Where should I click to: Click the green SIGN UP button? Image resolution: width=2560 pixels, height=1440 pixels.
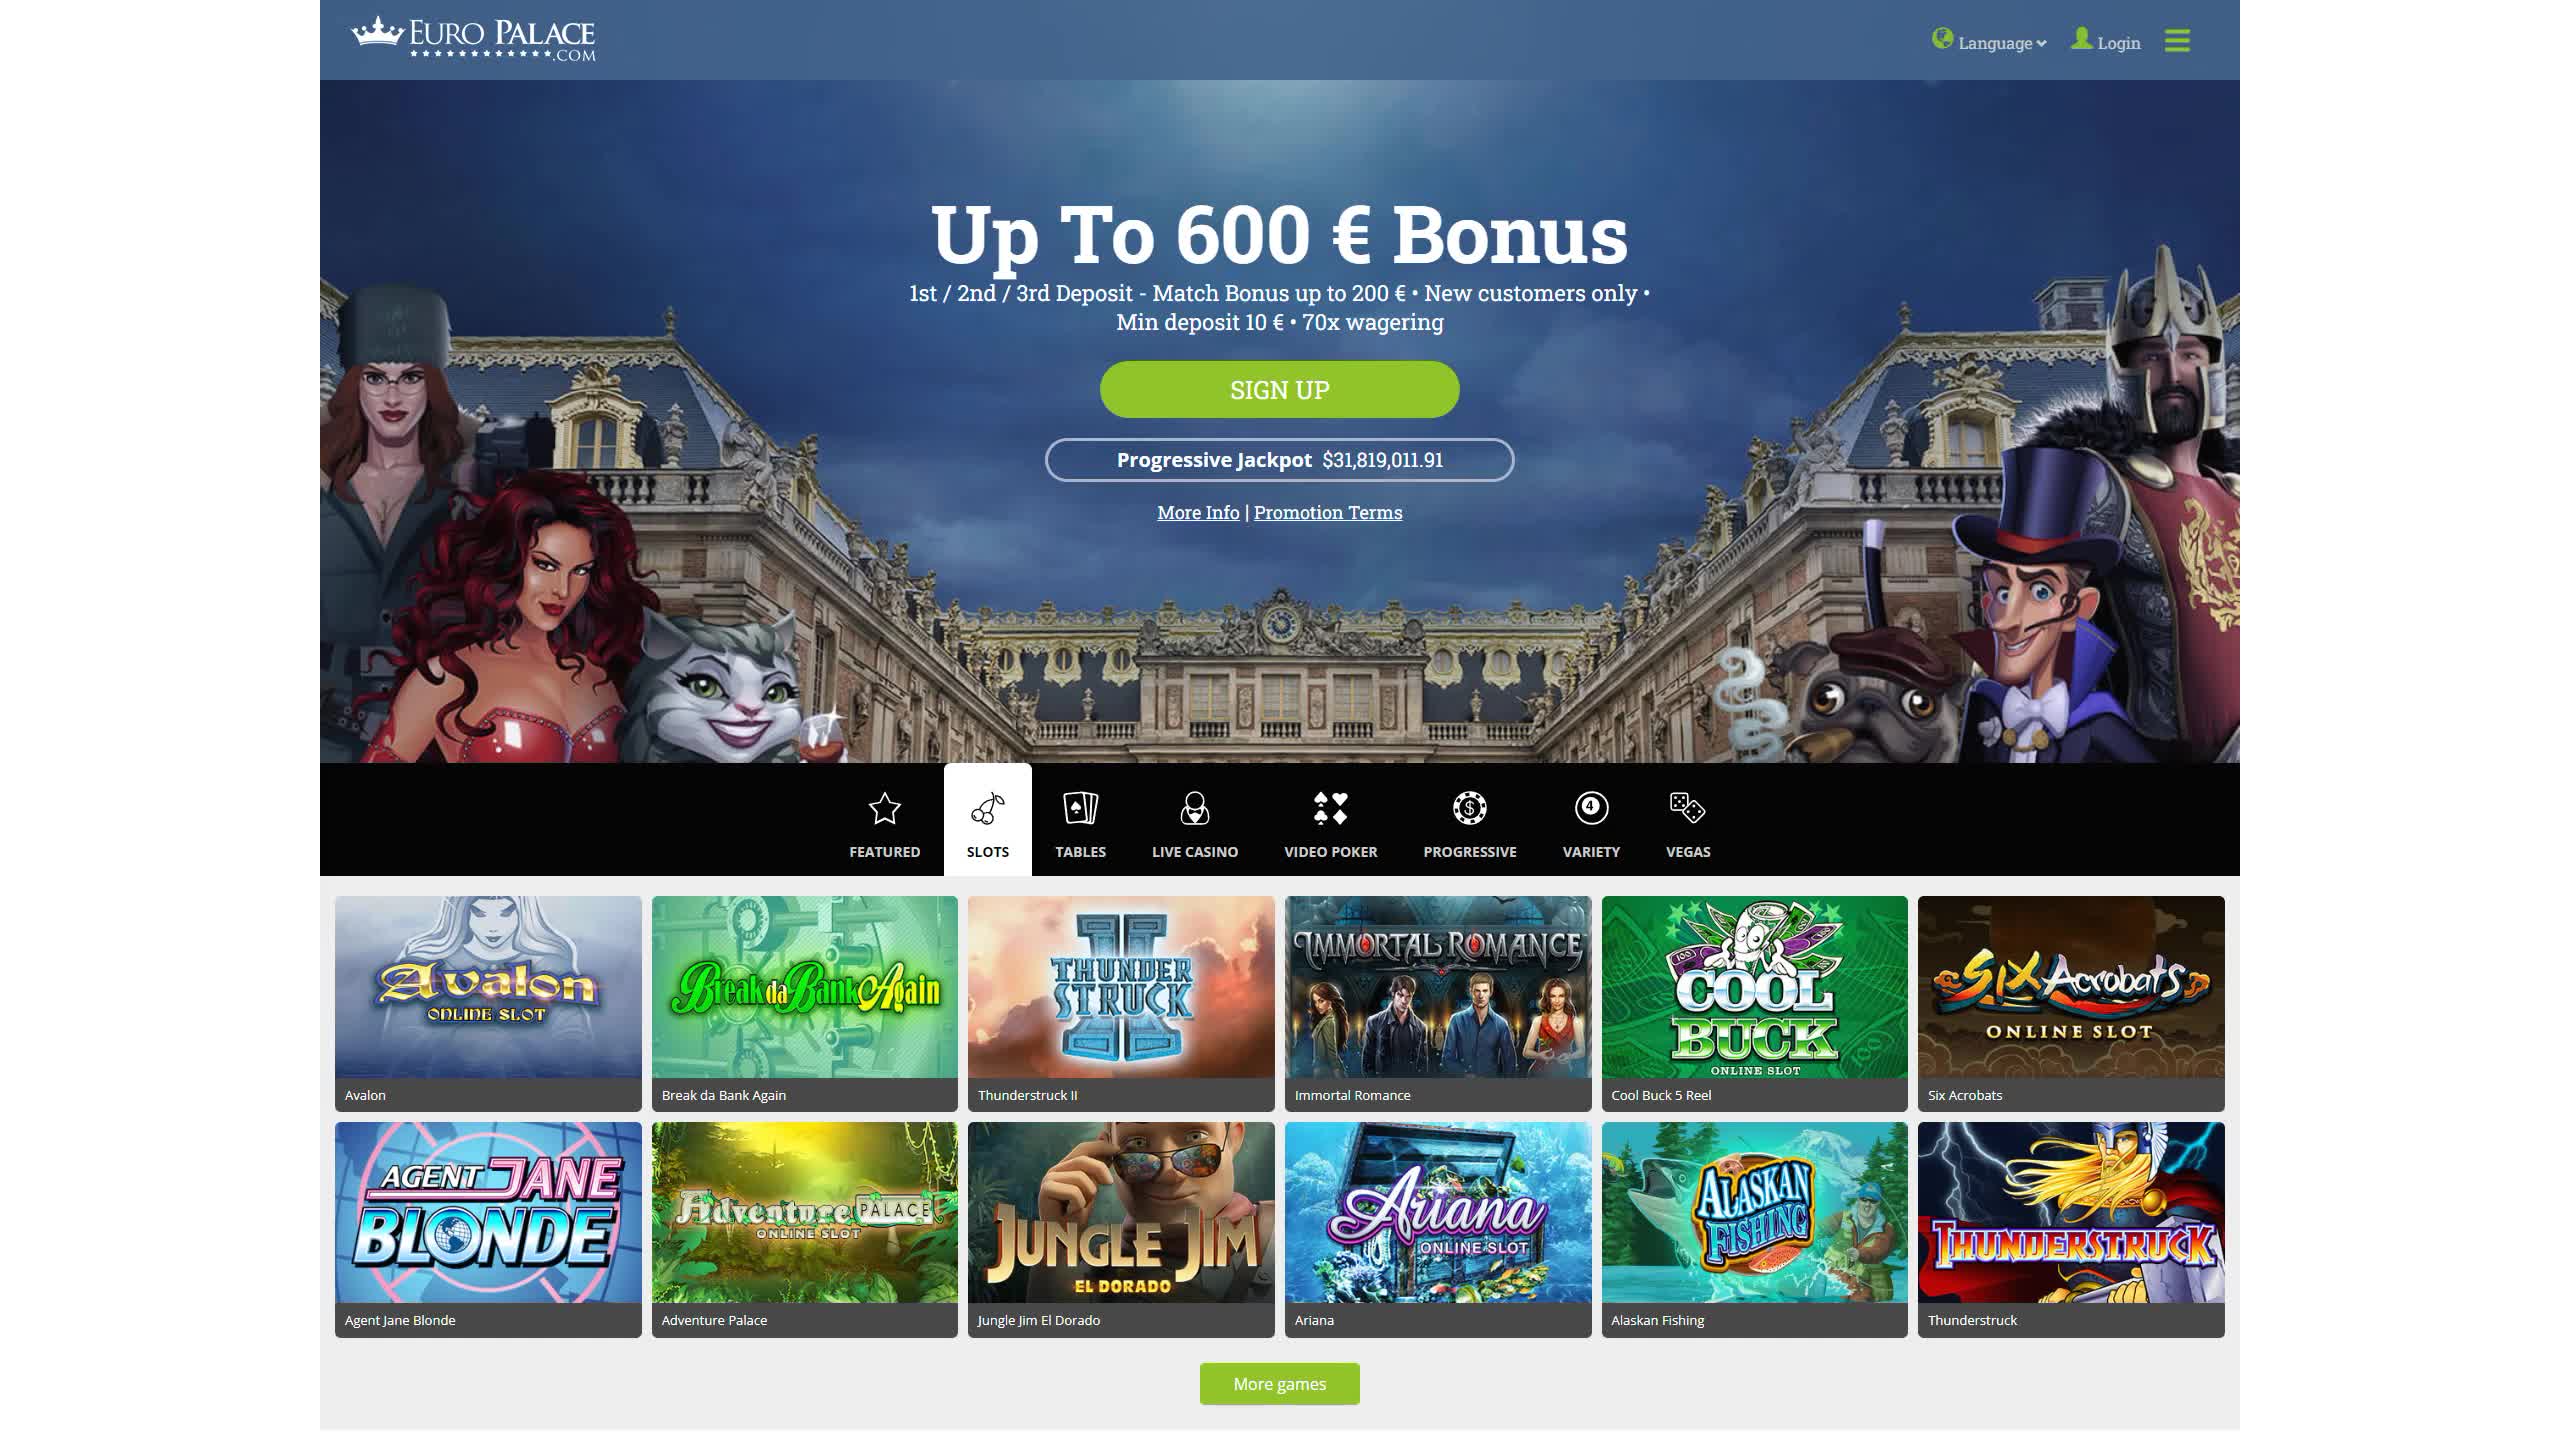click(1279, 389)
